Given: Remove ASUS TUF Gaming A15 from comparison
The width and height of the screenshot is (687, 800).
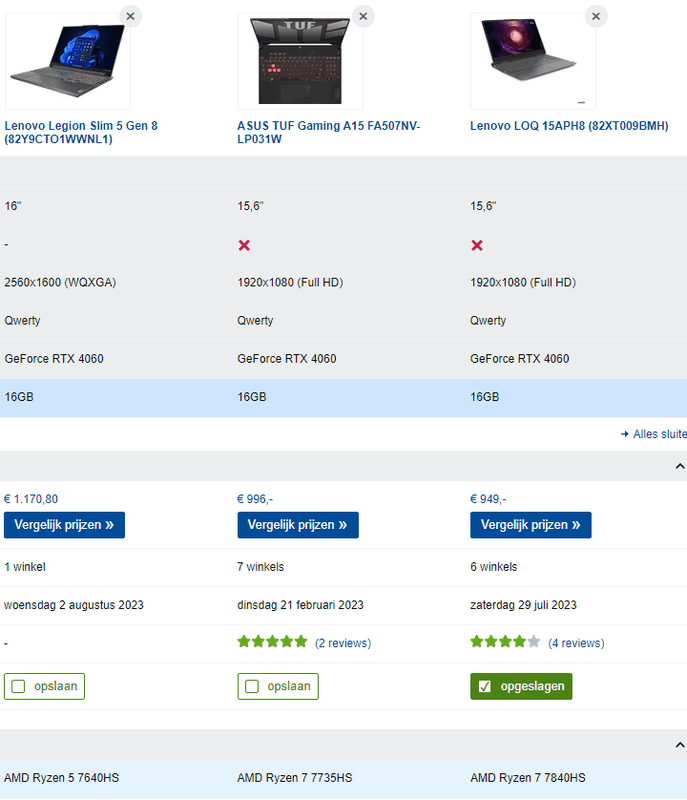Looking at the screenshot, I should click(x=363, y=16).
